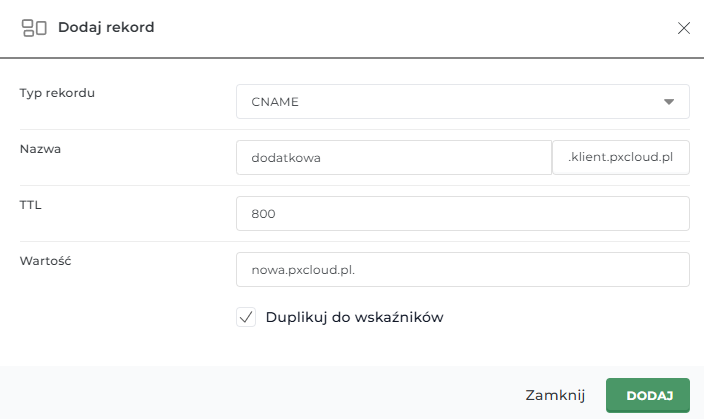Viewport: 704px width, 419px height.
Task: Click the Dodaj rekord title text
Action: [106, 28]
